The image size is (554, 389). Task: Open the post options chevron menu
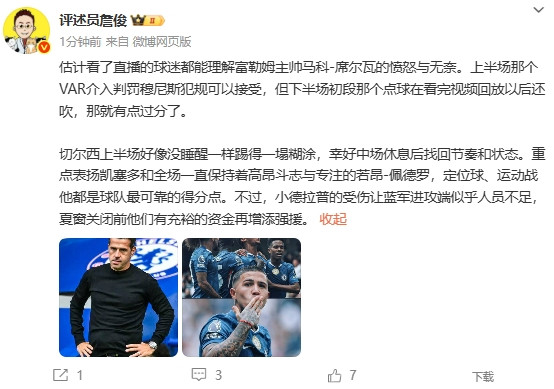[x=538, y=10]
